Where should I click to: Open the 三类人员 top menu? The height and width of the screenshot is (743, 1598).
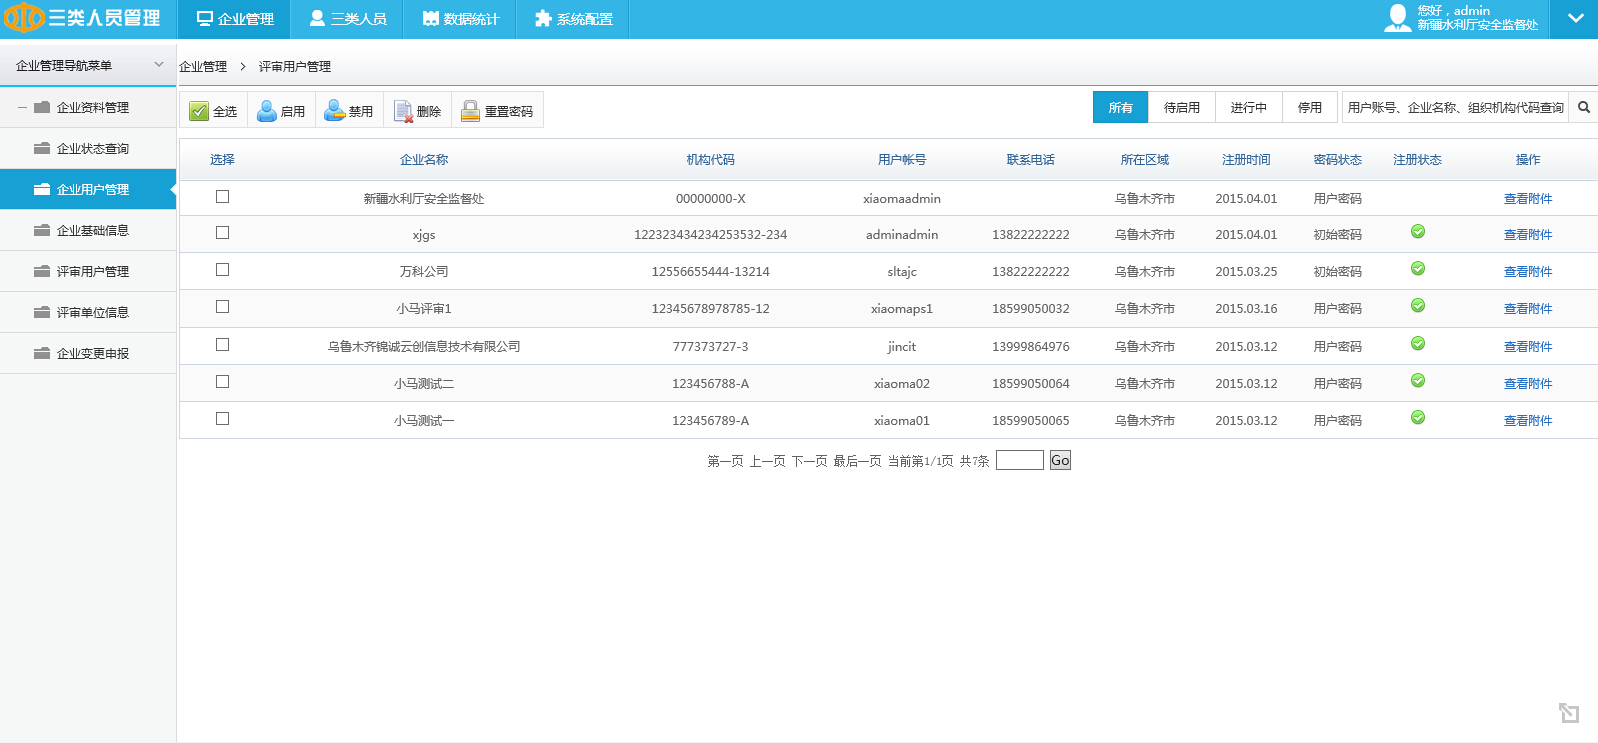click(x=347, y=19)
